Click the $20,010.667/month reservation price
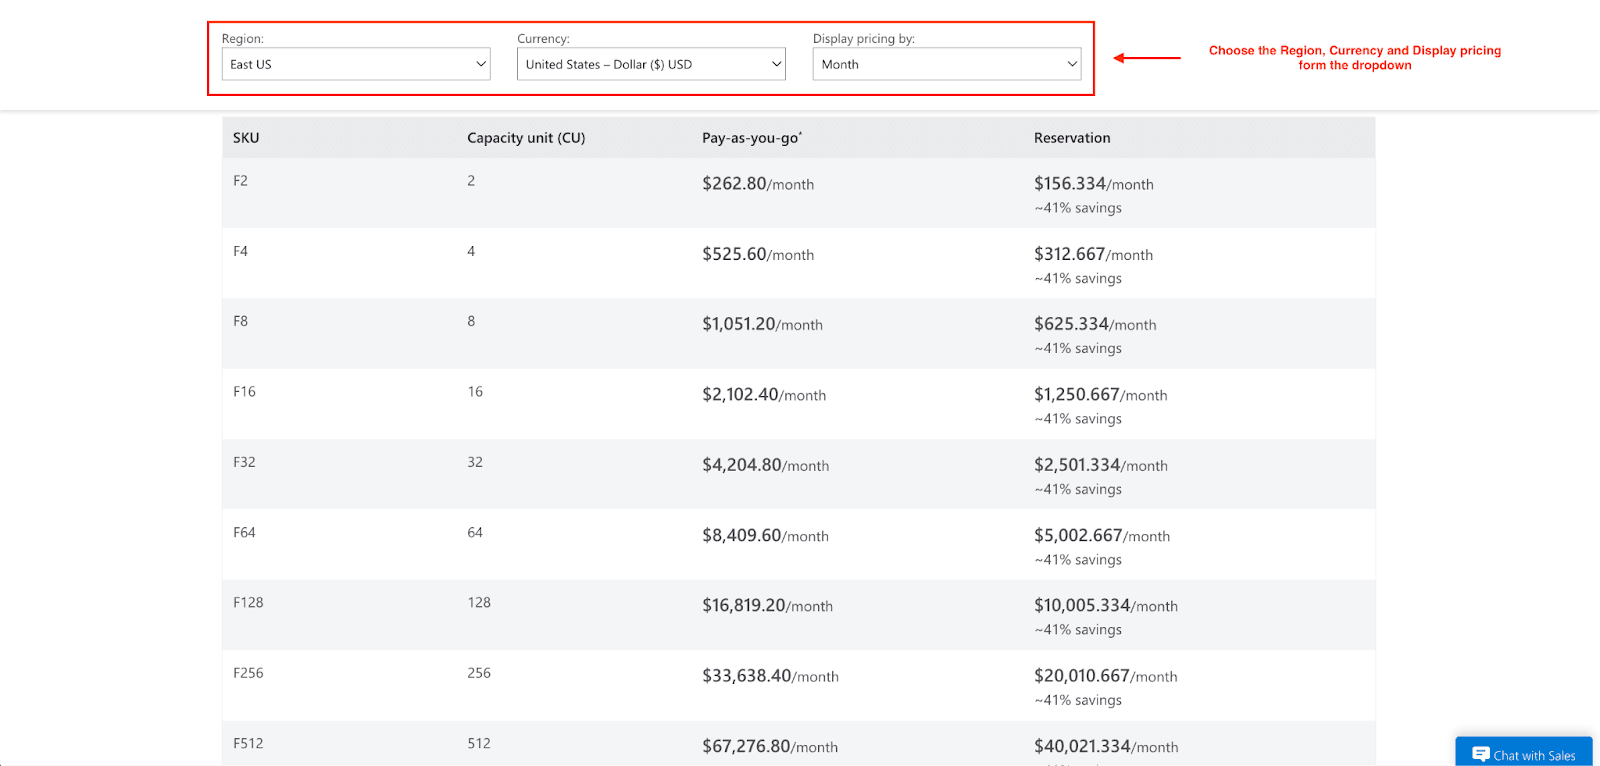 [1105, 676]
